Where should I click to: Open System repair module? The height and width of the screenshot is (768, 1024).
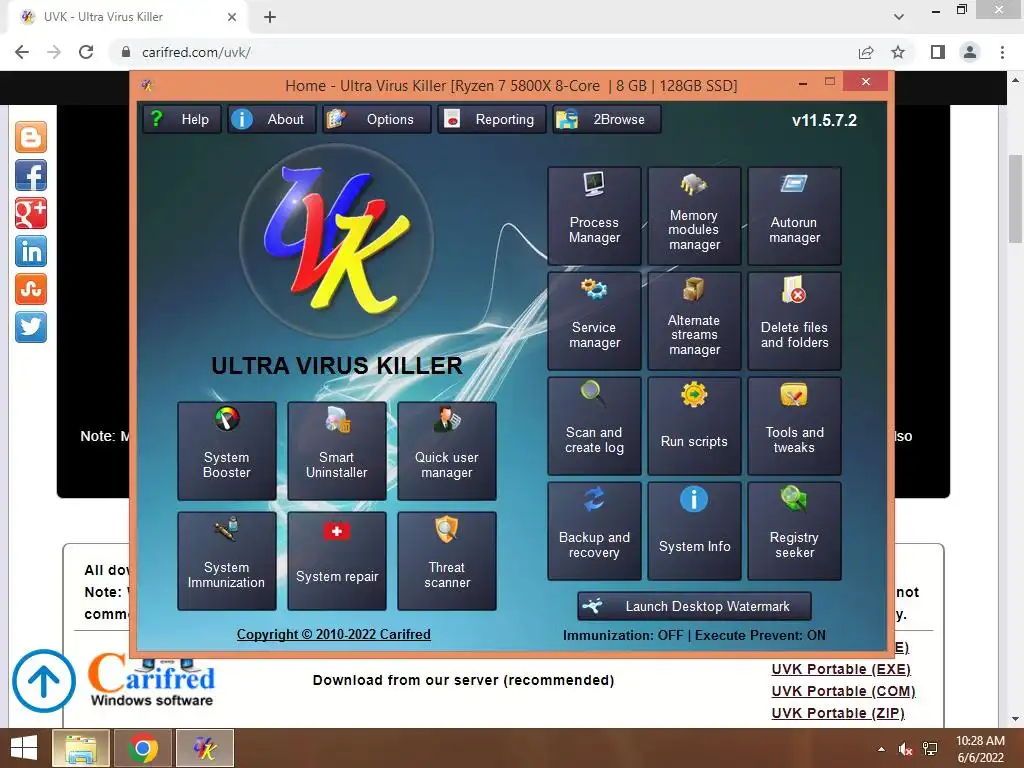tap(336, 561)
